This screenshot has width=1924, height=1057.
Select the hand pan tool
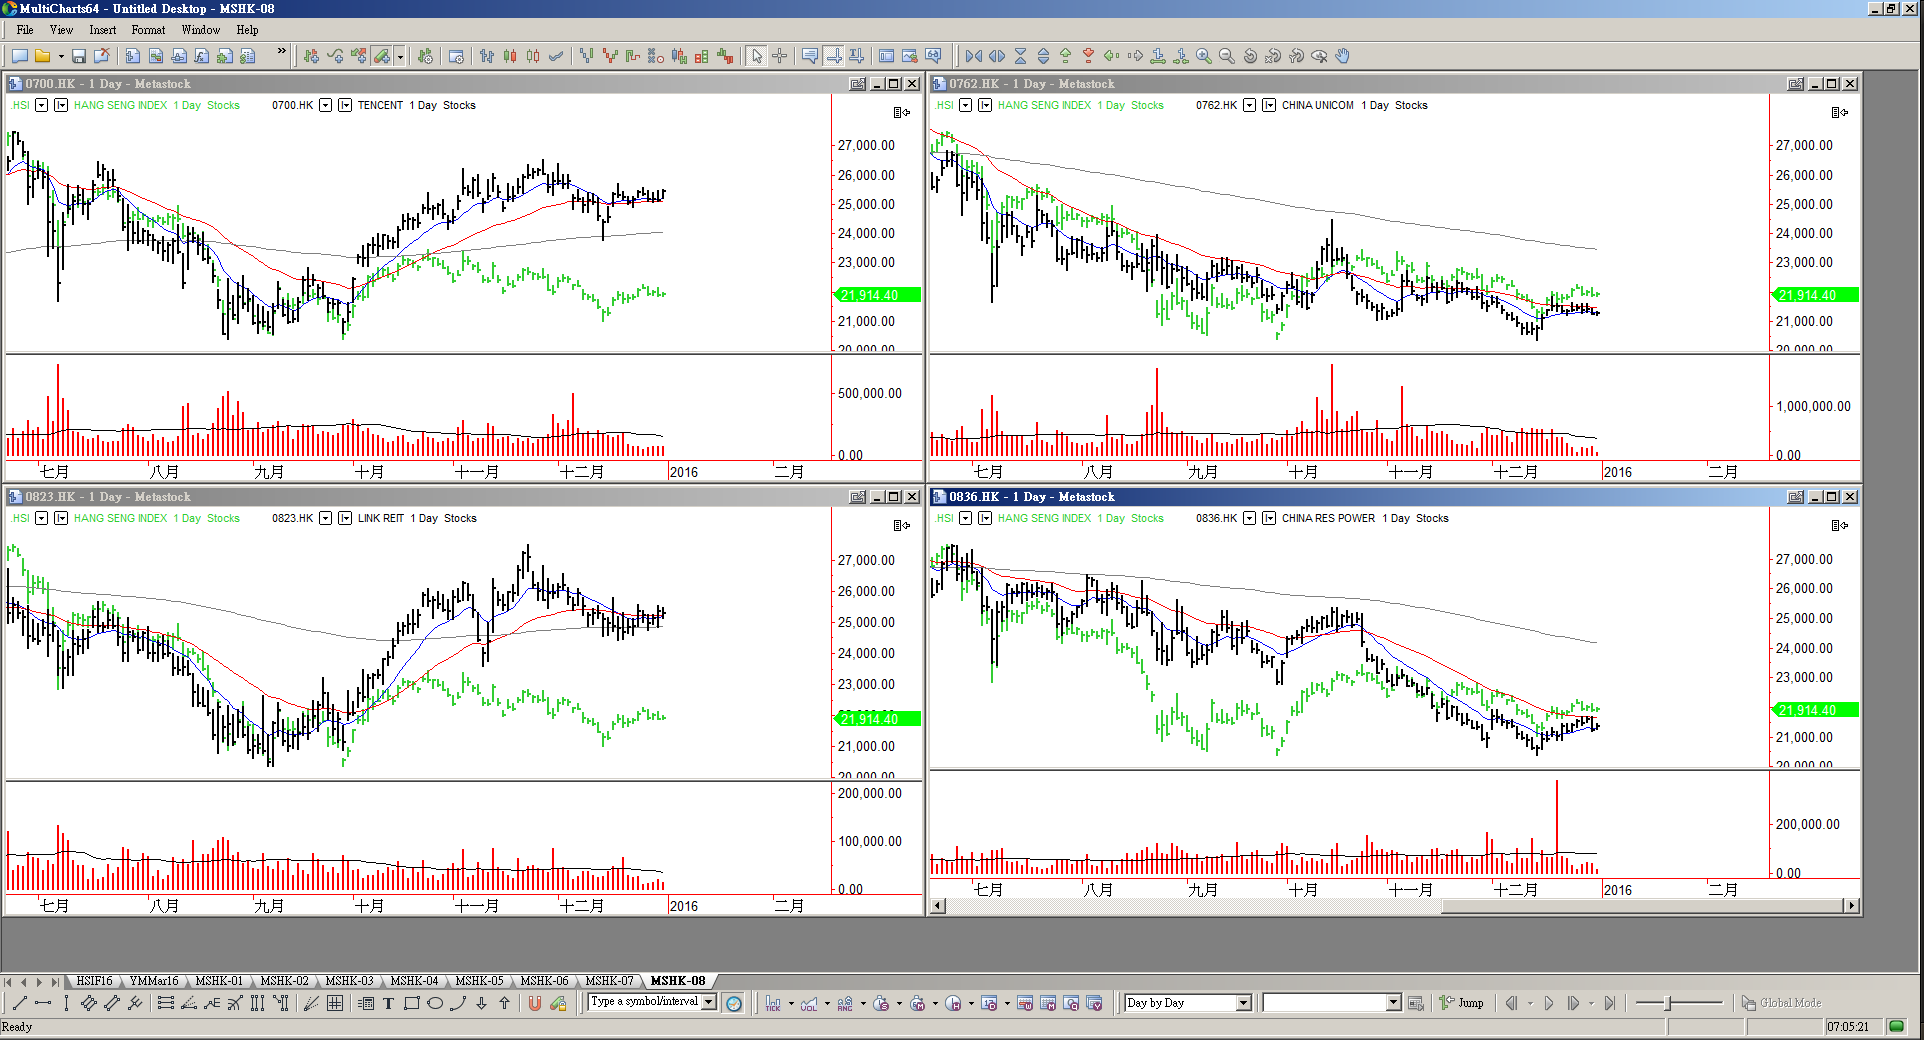(1342, 56)
